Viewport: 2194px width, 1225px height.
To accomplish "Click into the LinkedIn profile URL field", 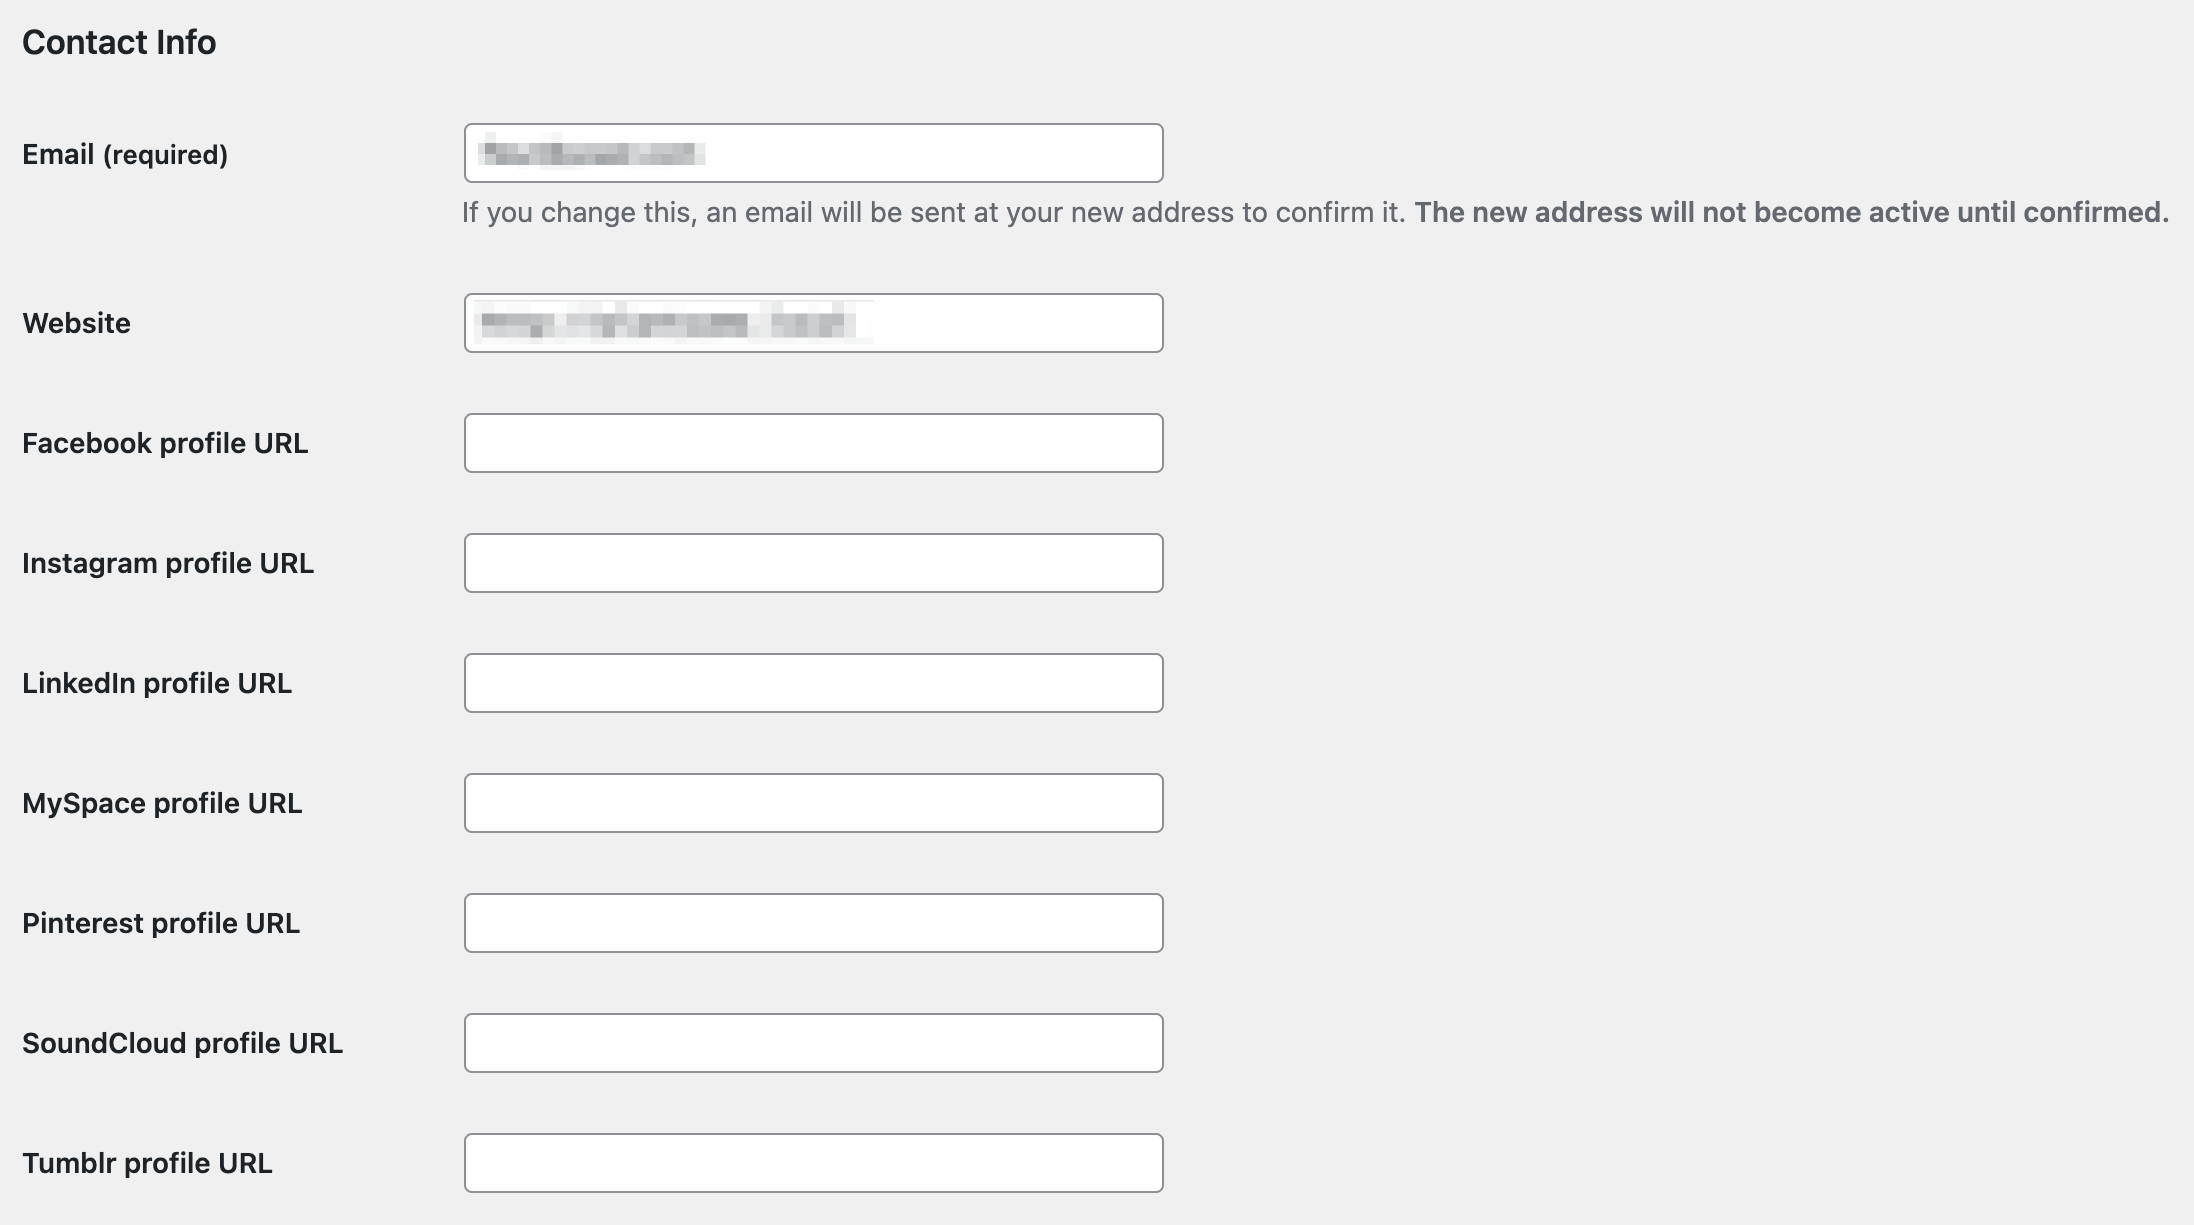I will (x=813, y=683).
